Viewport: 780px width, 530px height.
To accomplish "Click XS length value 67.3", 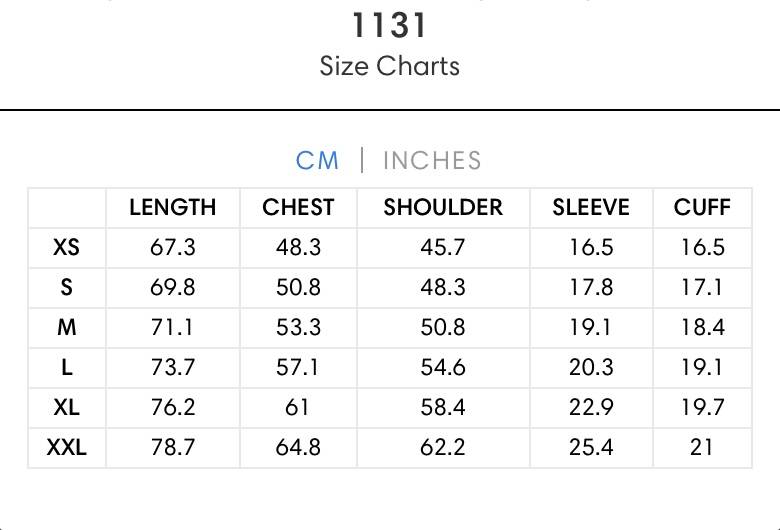I will (173, 247).
